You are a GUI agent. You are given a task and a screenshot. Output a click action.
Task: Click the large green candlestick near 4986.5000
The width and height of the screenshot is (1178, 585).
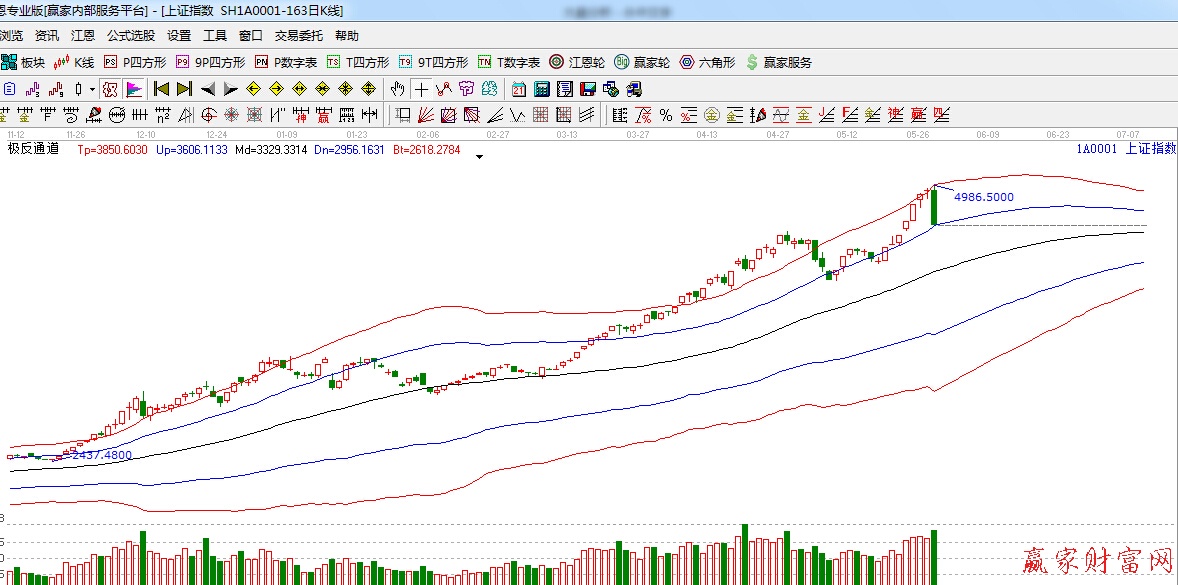[933, 207]
